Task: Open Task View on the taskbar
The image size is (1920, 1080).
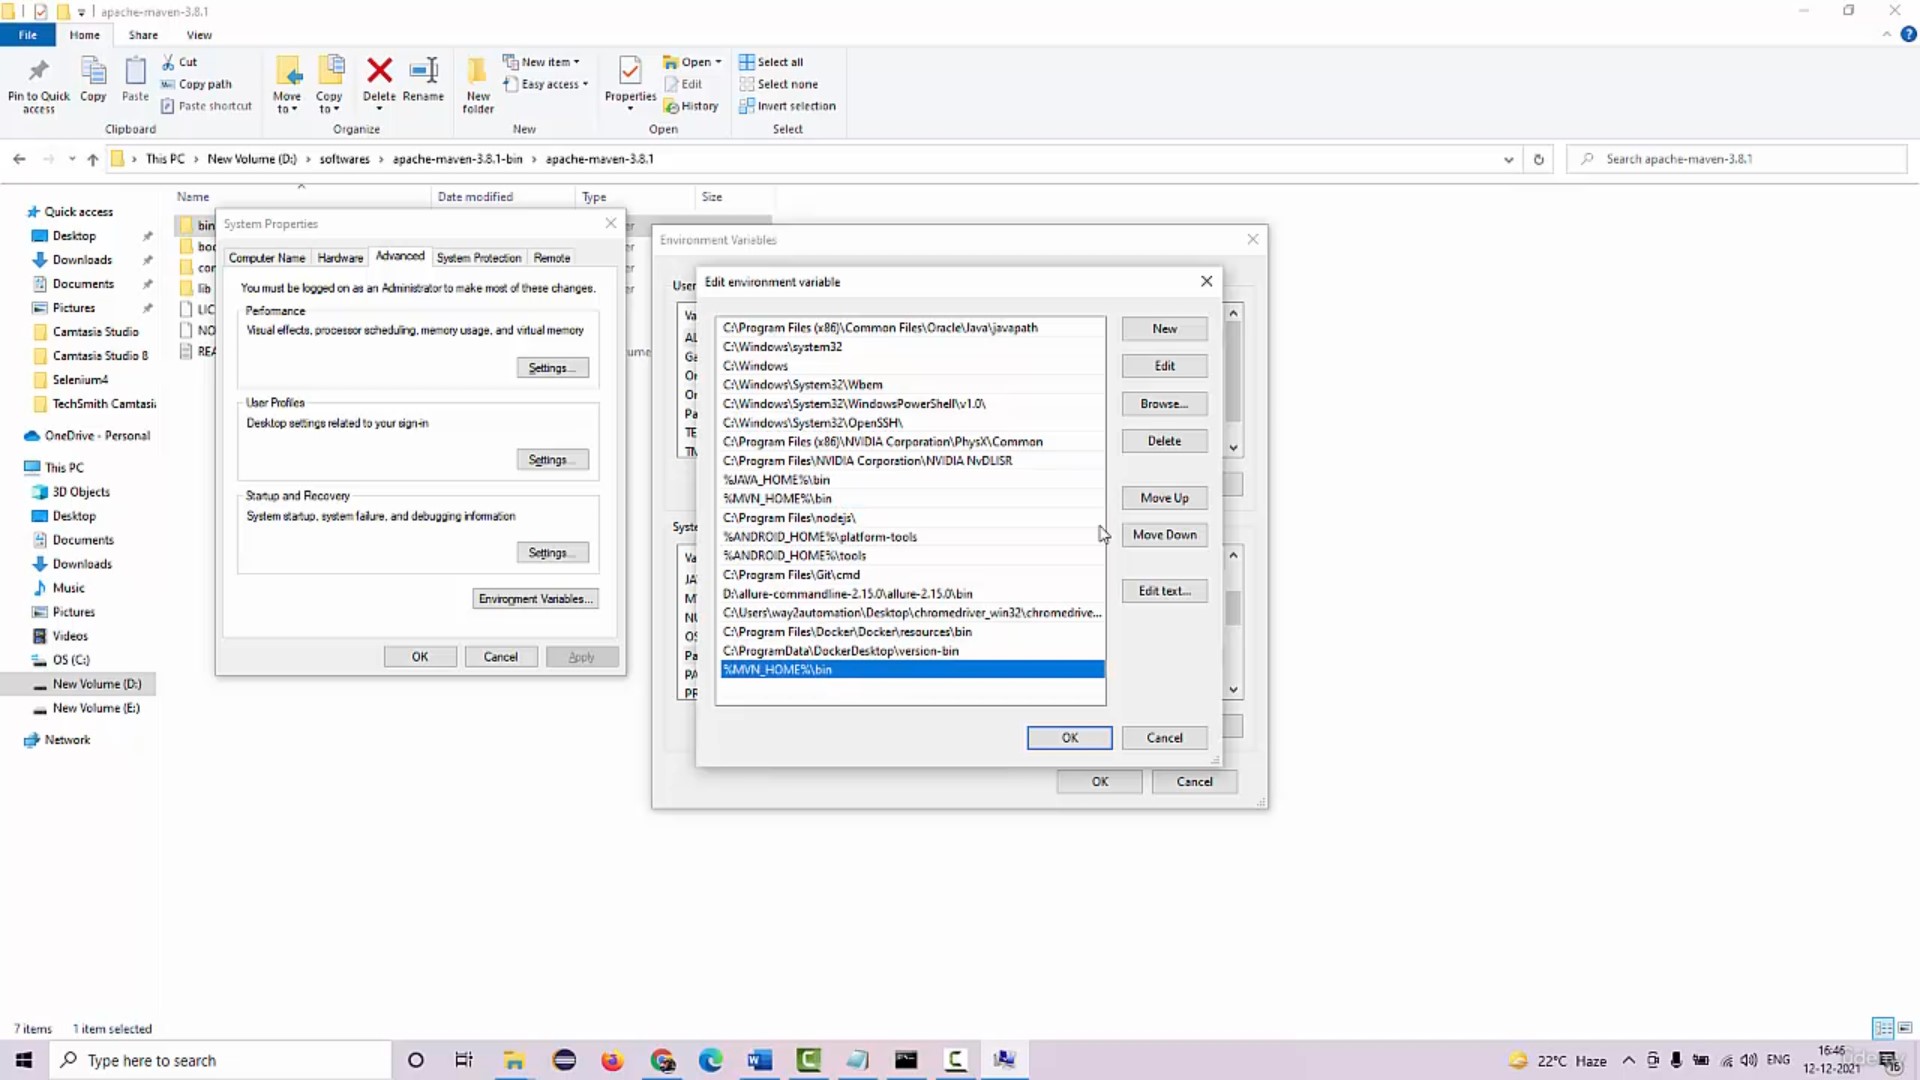Action: tap(464, 1060)
